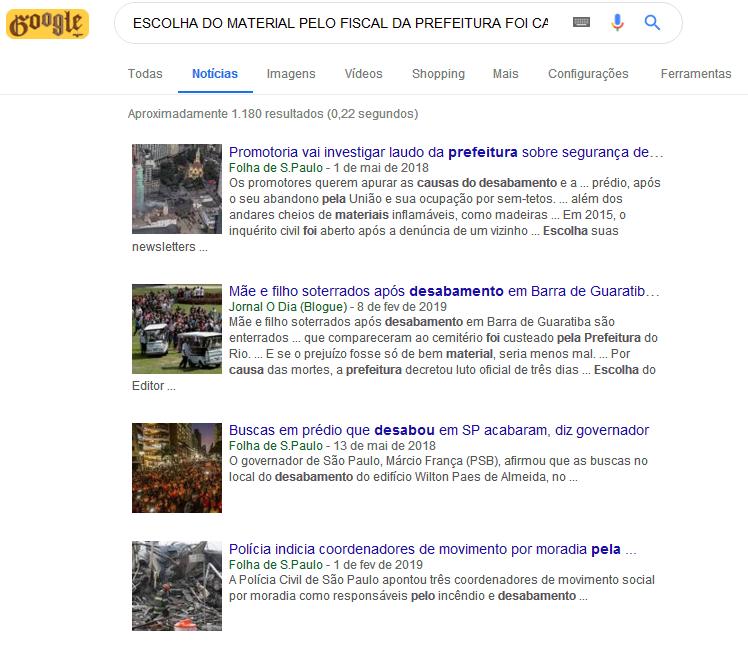The image size is (748, 659).
Task: Open "Promotoria vai investigar laudo" headline
Action: pos(446,152)
